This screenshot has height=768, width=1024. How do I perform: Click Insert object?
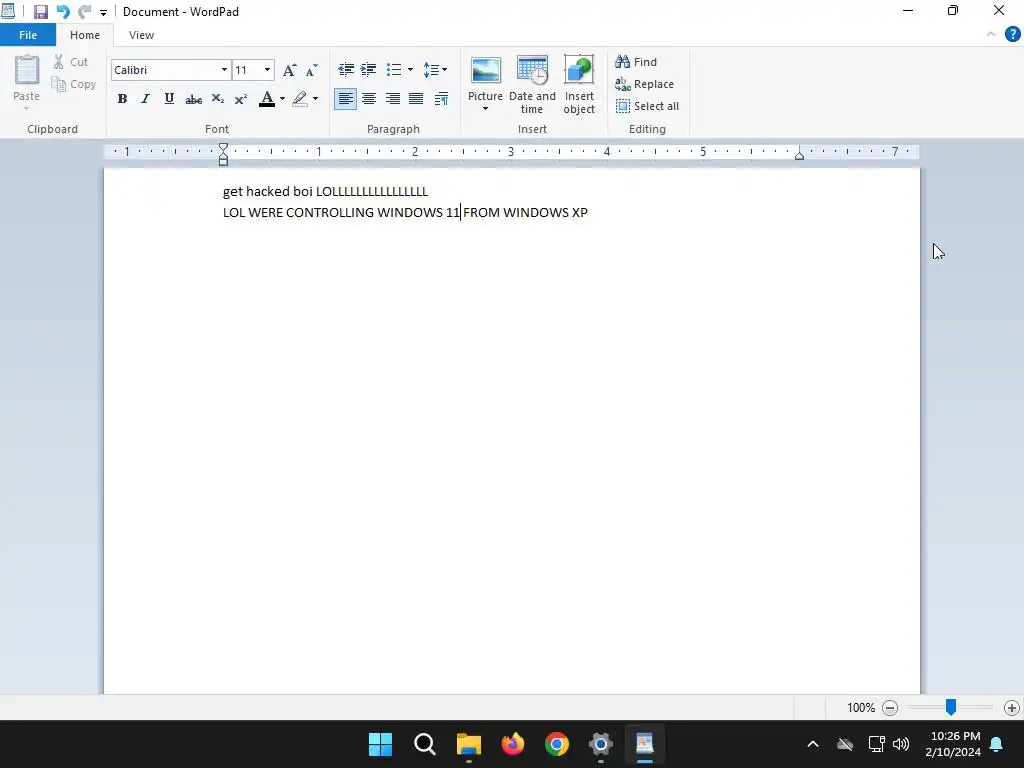[579, 85]
